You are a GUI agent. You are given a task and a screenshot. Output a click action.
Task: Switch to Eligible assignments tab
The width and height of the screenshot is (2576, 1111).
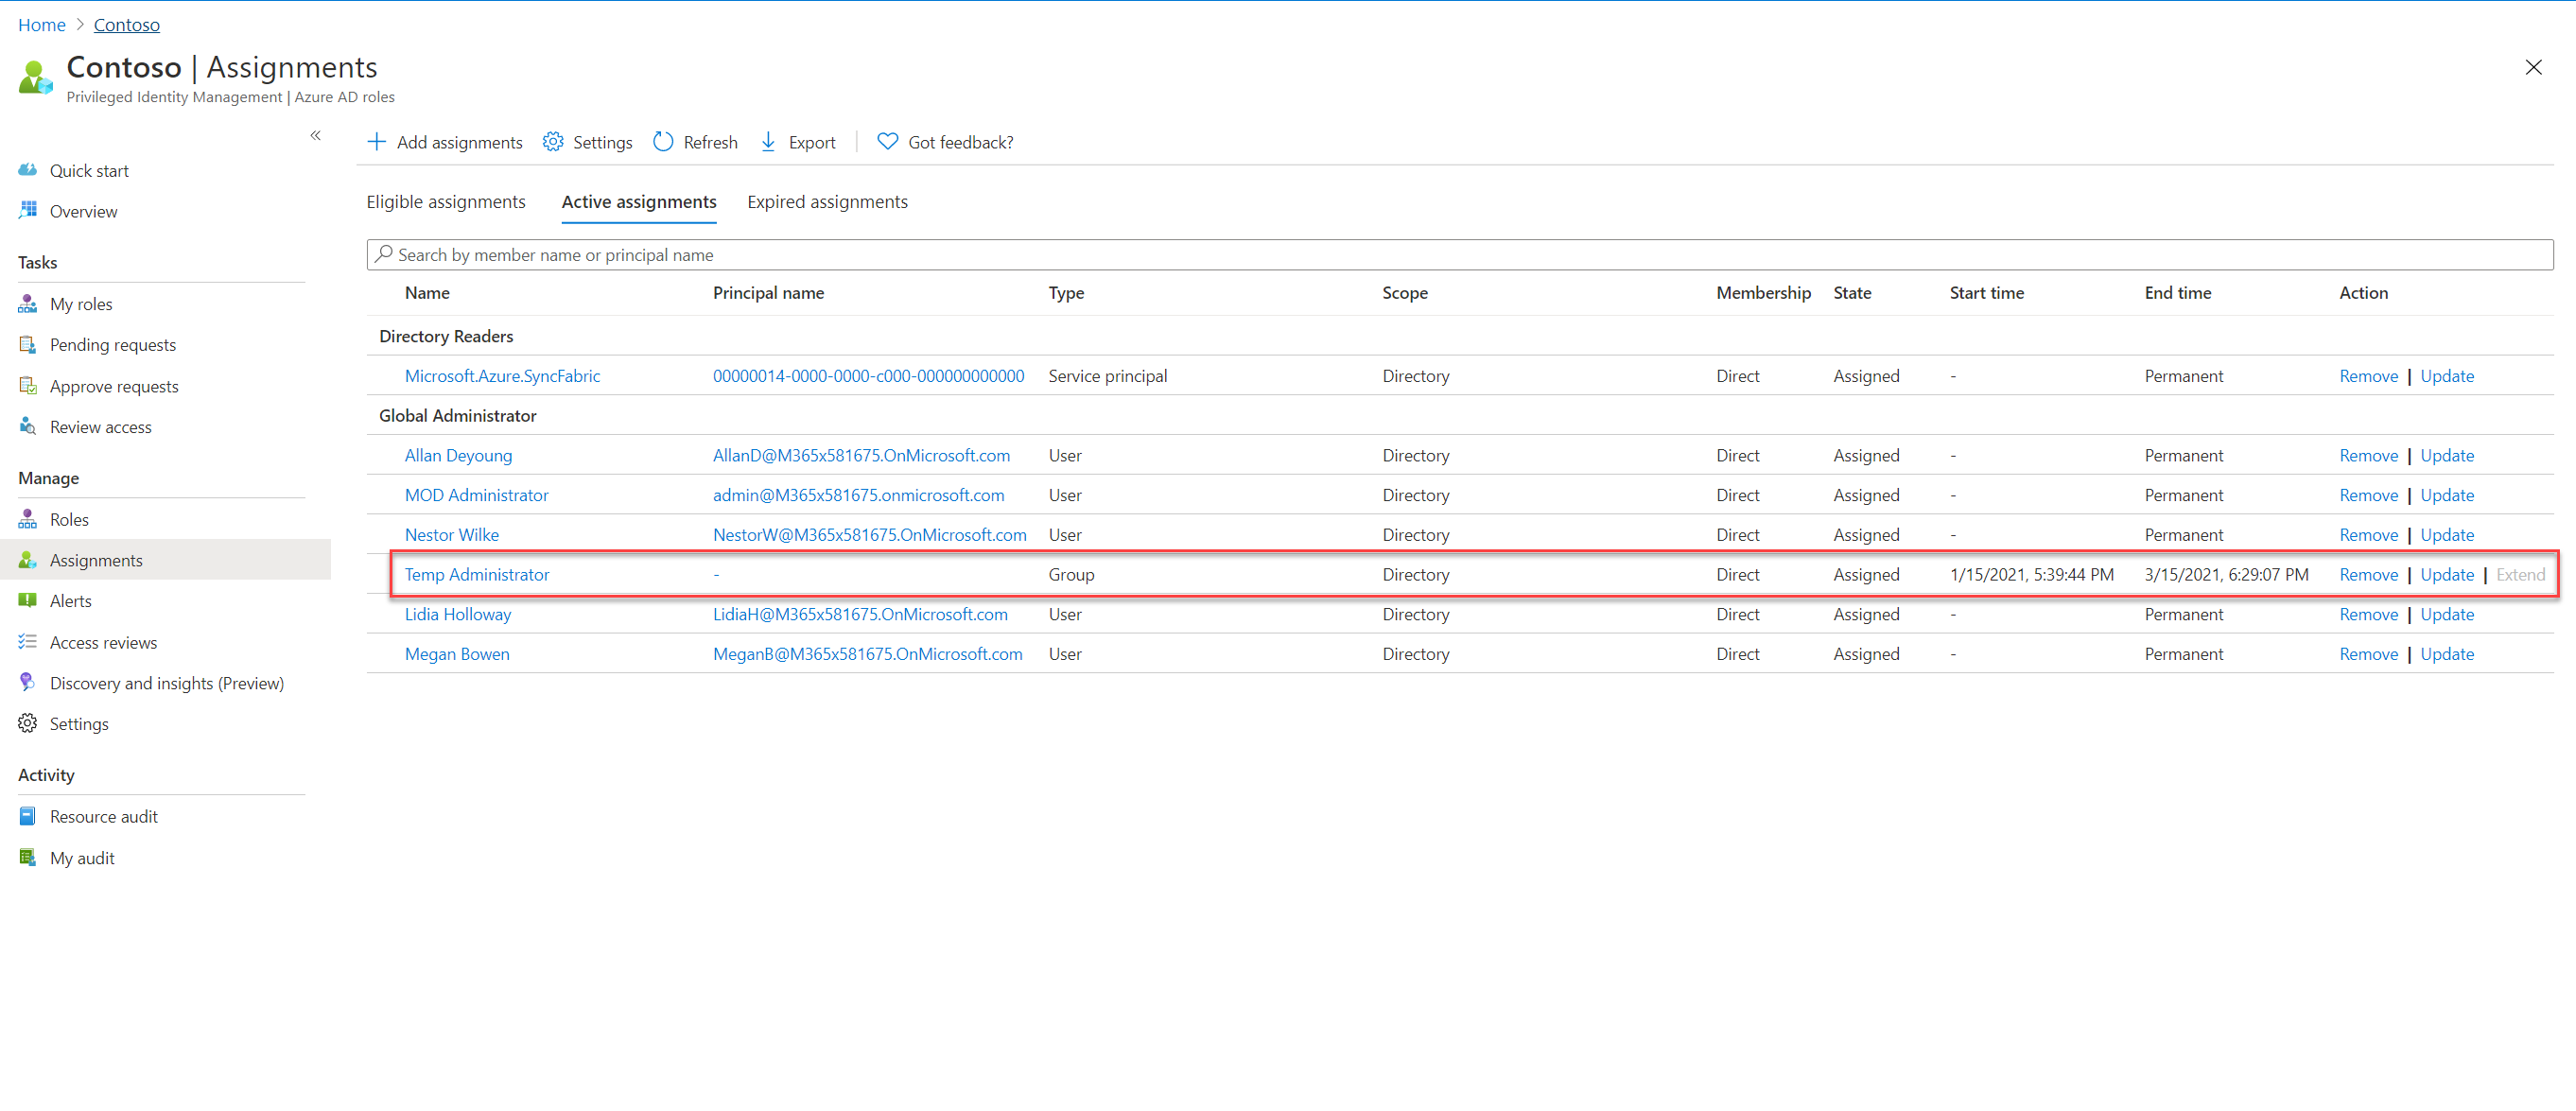tap(446, 201)
